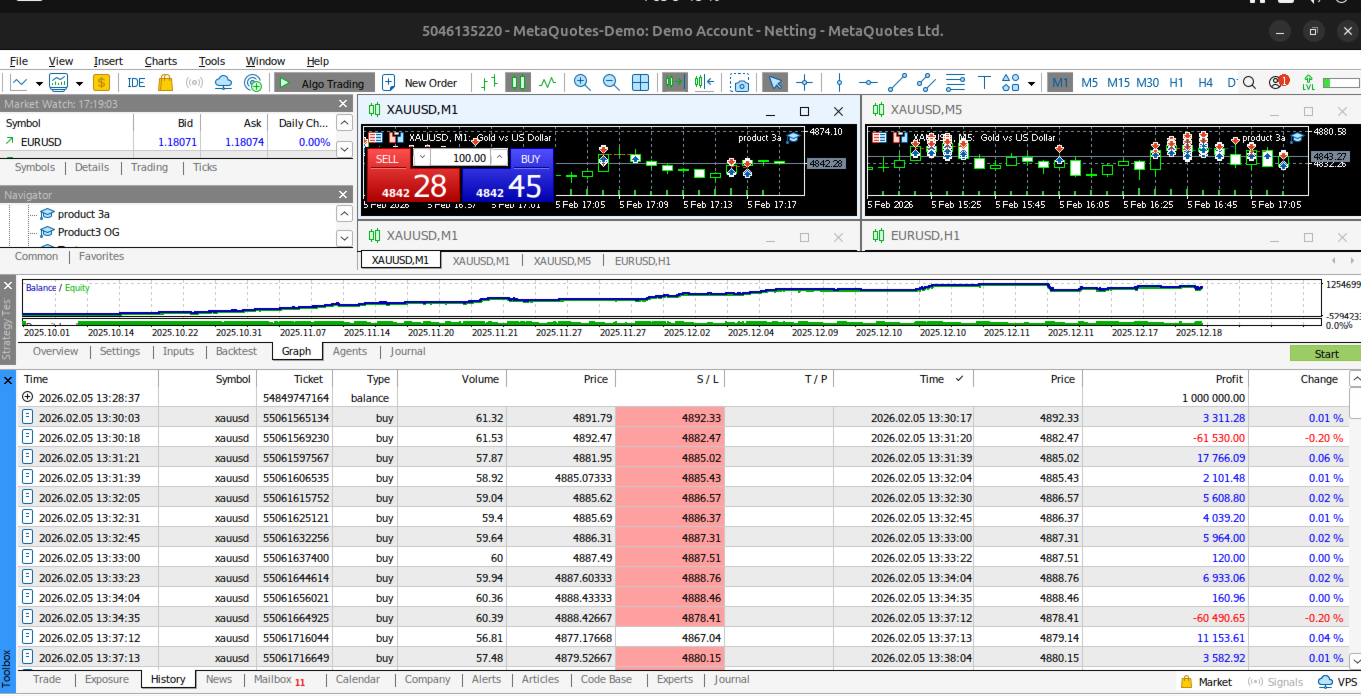Switch the chart to the M5 timeframe
The image size is (1361, 696).
(x=1089, y=83)
